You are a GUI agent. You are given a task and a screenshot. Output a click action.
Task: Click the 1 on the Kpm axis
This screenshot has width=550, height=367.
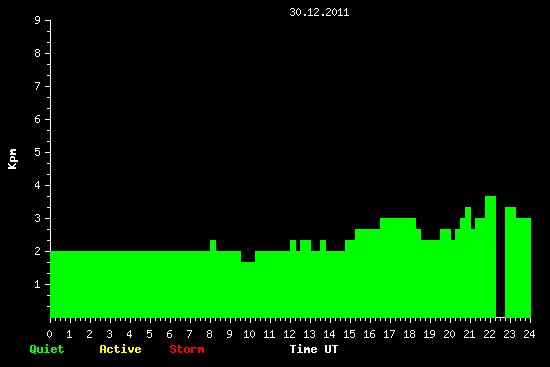[x=38, y=284]
